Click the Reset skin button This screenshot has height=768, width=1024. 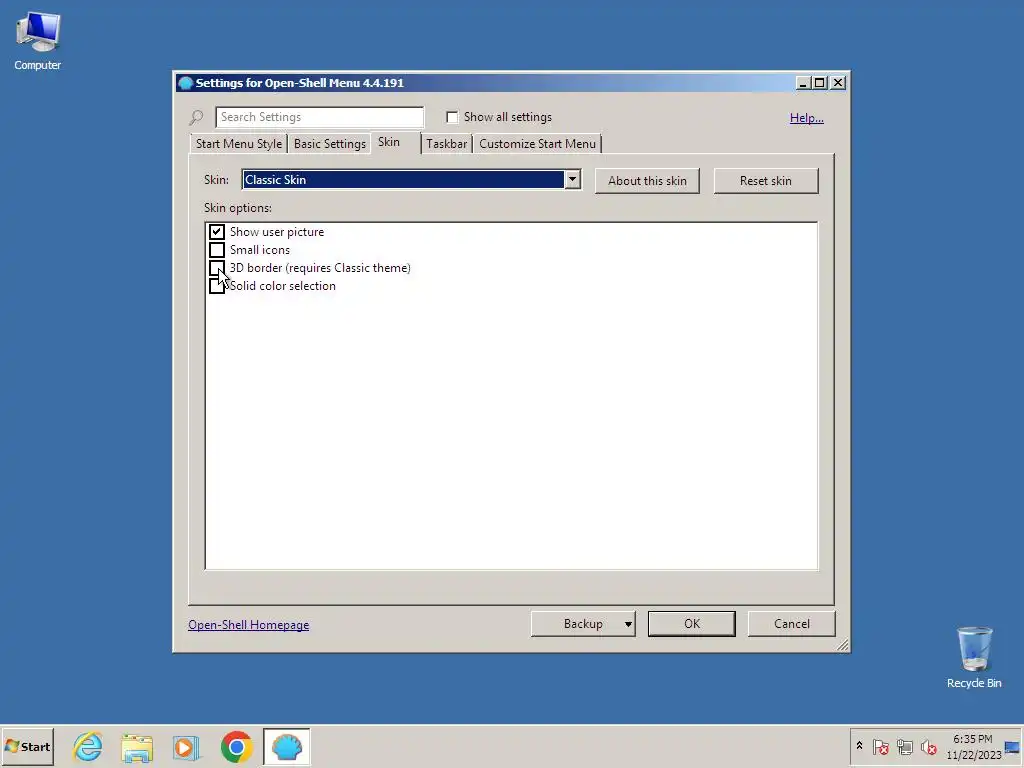tap(765, 181)
